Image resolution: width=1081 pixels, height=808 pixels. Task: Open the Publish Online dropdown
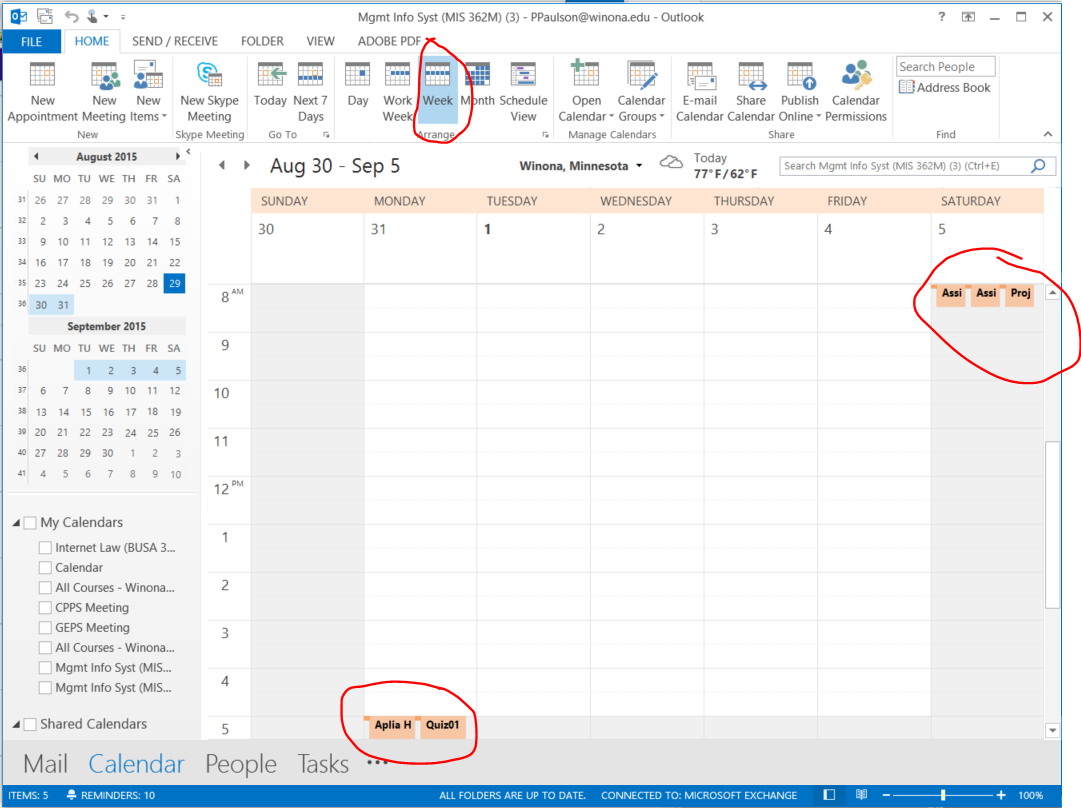(x=800, y=92)
